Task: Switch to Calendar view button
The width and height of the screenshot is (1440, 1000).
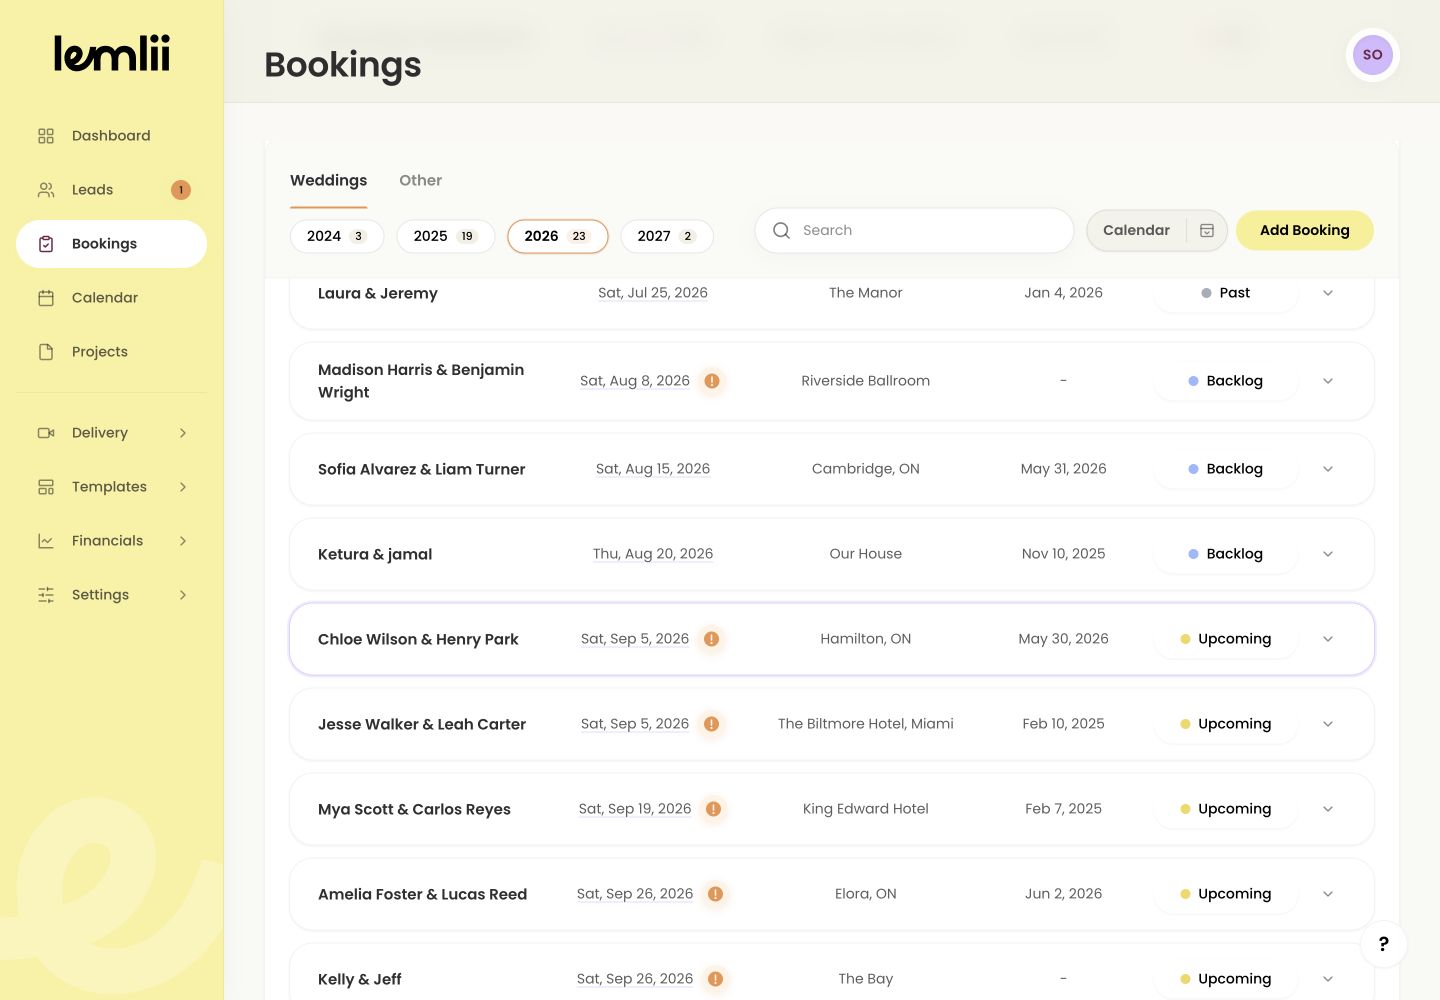Action: click(1157, 230)
